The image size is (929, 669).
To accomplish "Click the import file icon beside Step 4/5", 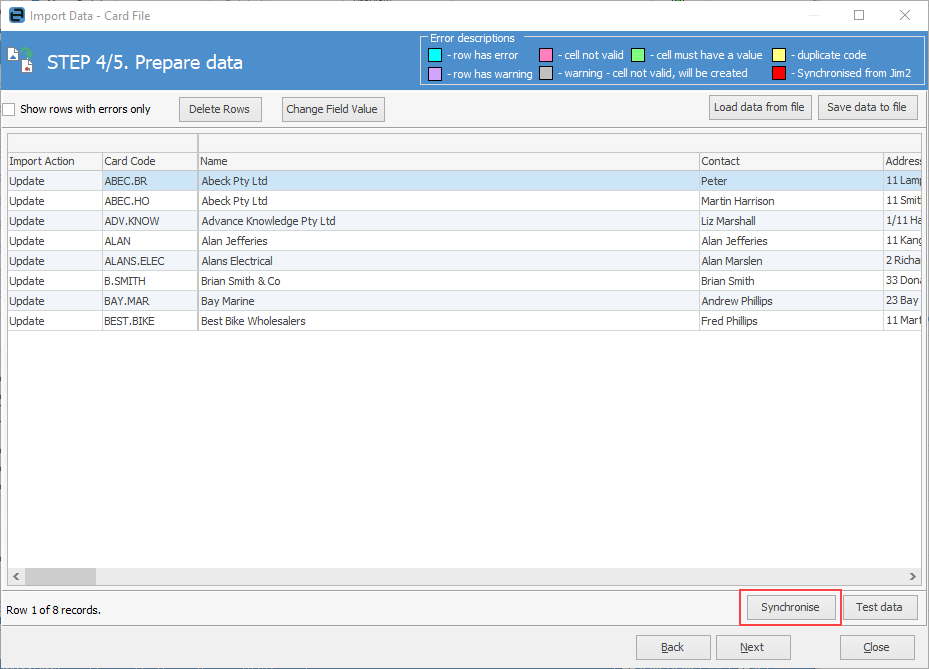I will (20, 61).
